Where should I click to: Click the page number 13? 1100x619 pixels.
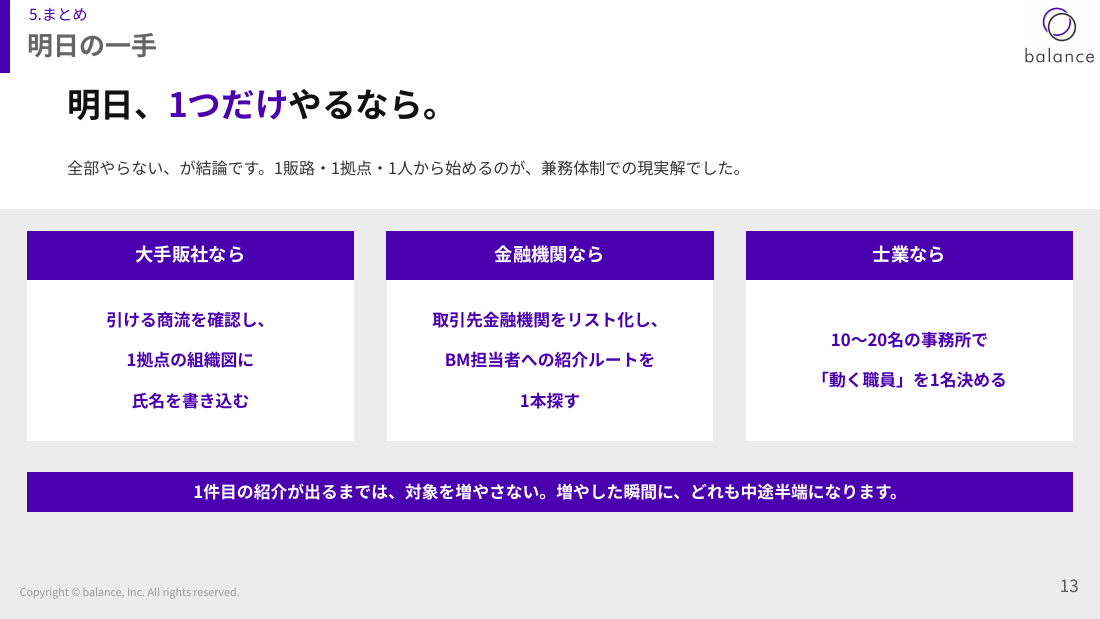pyautogui.click(x=1069, y=586)
